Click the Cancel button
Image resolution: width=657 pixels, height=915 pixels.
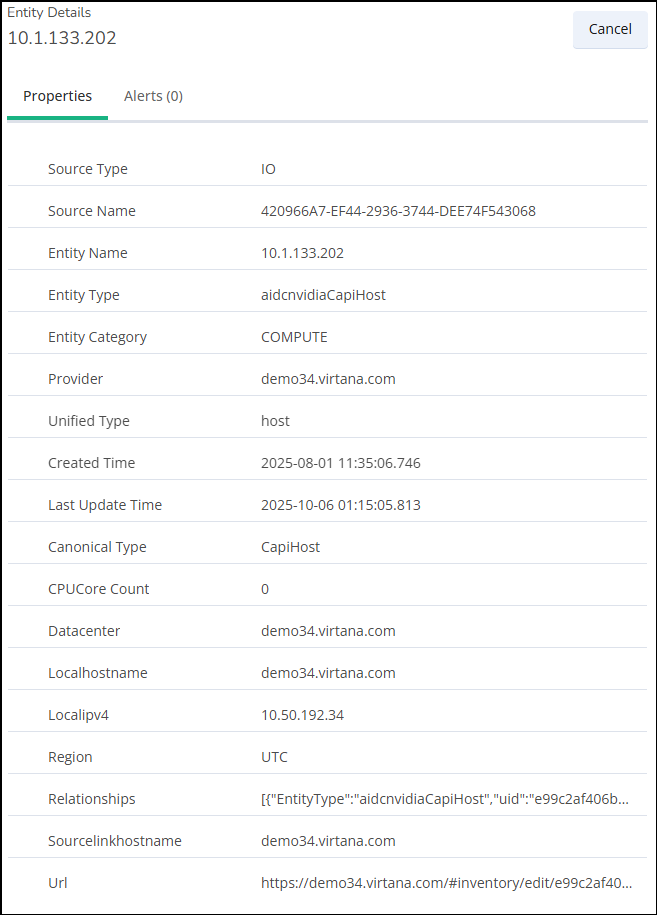pos(609,29)
